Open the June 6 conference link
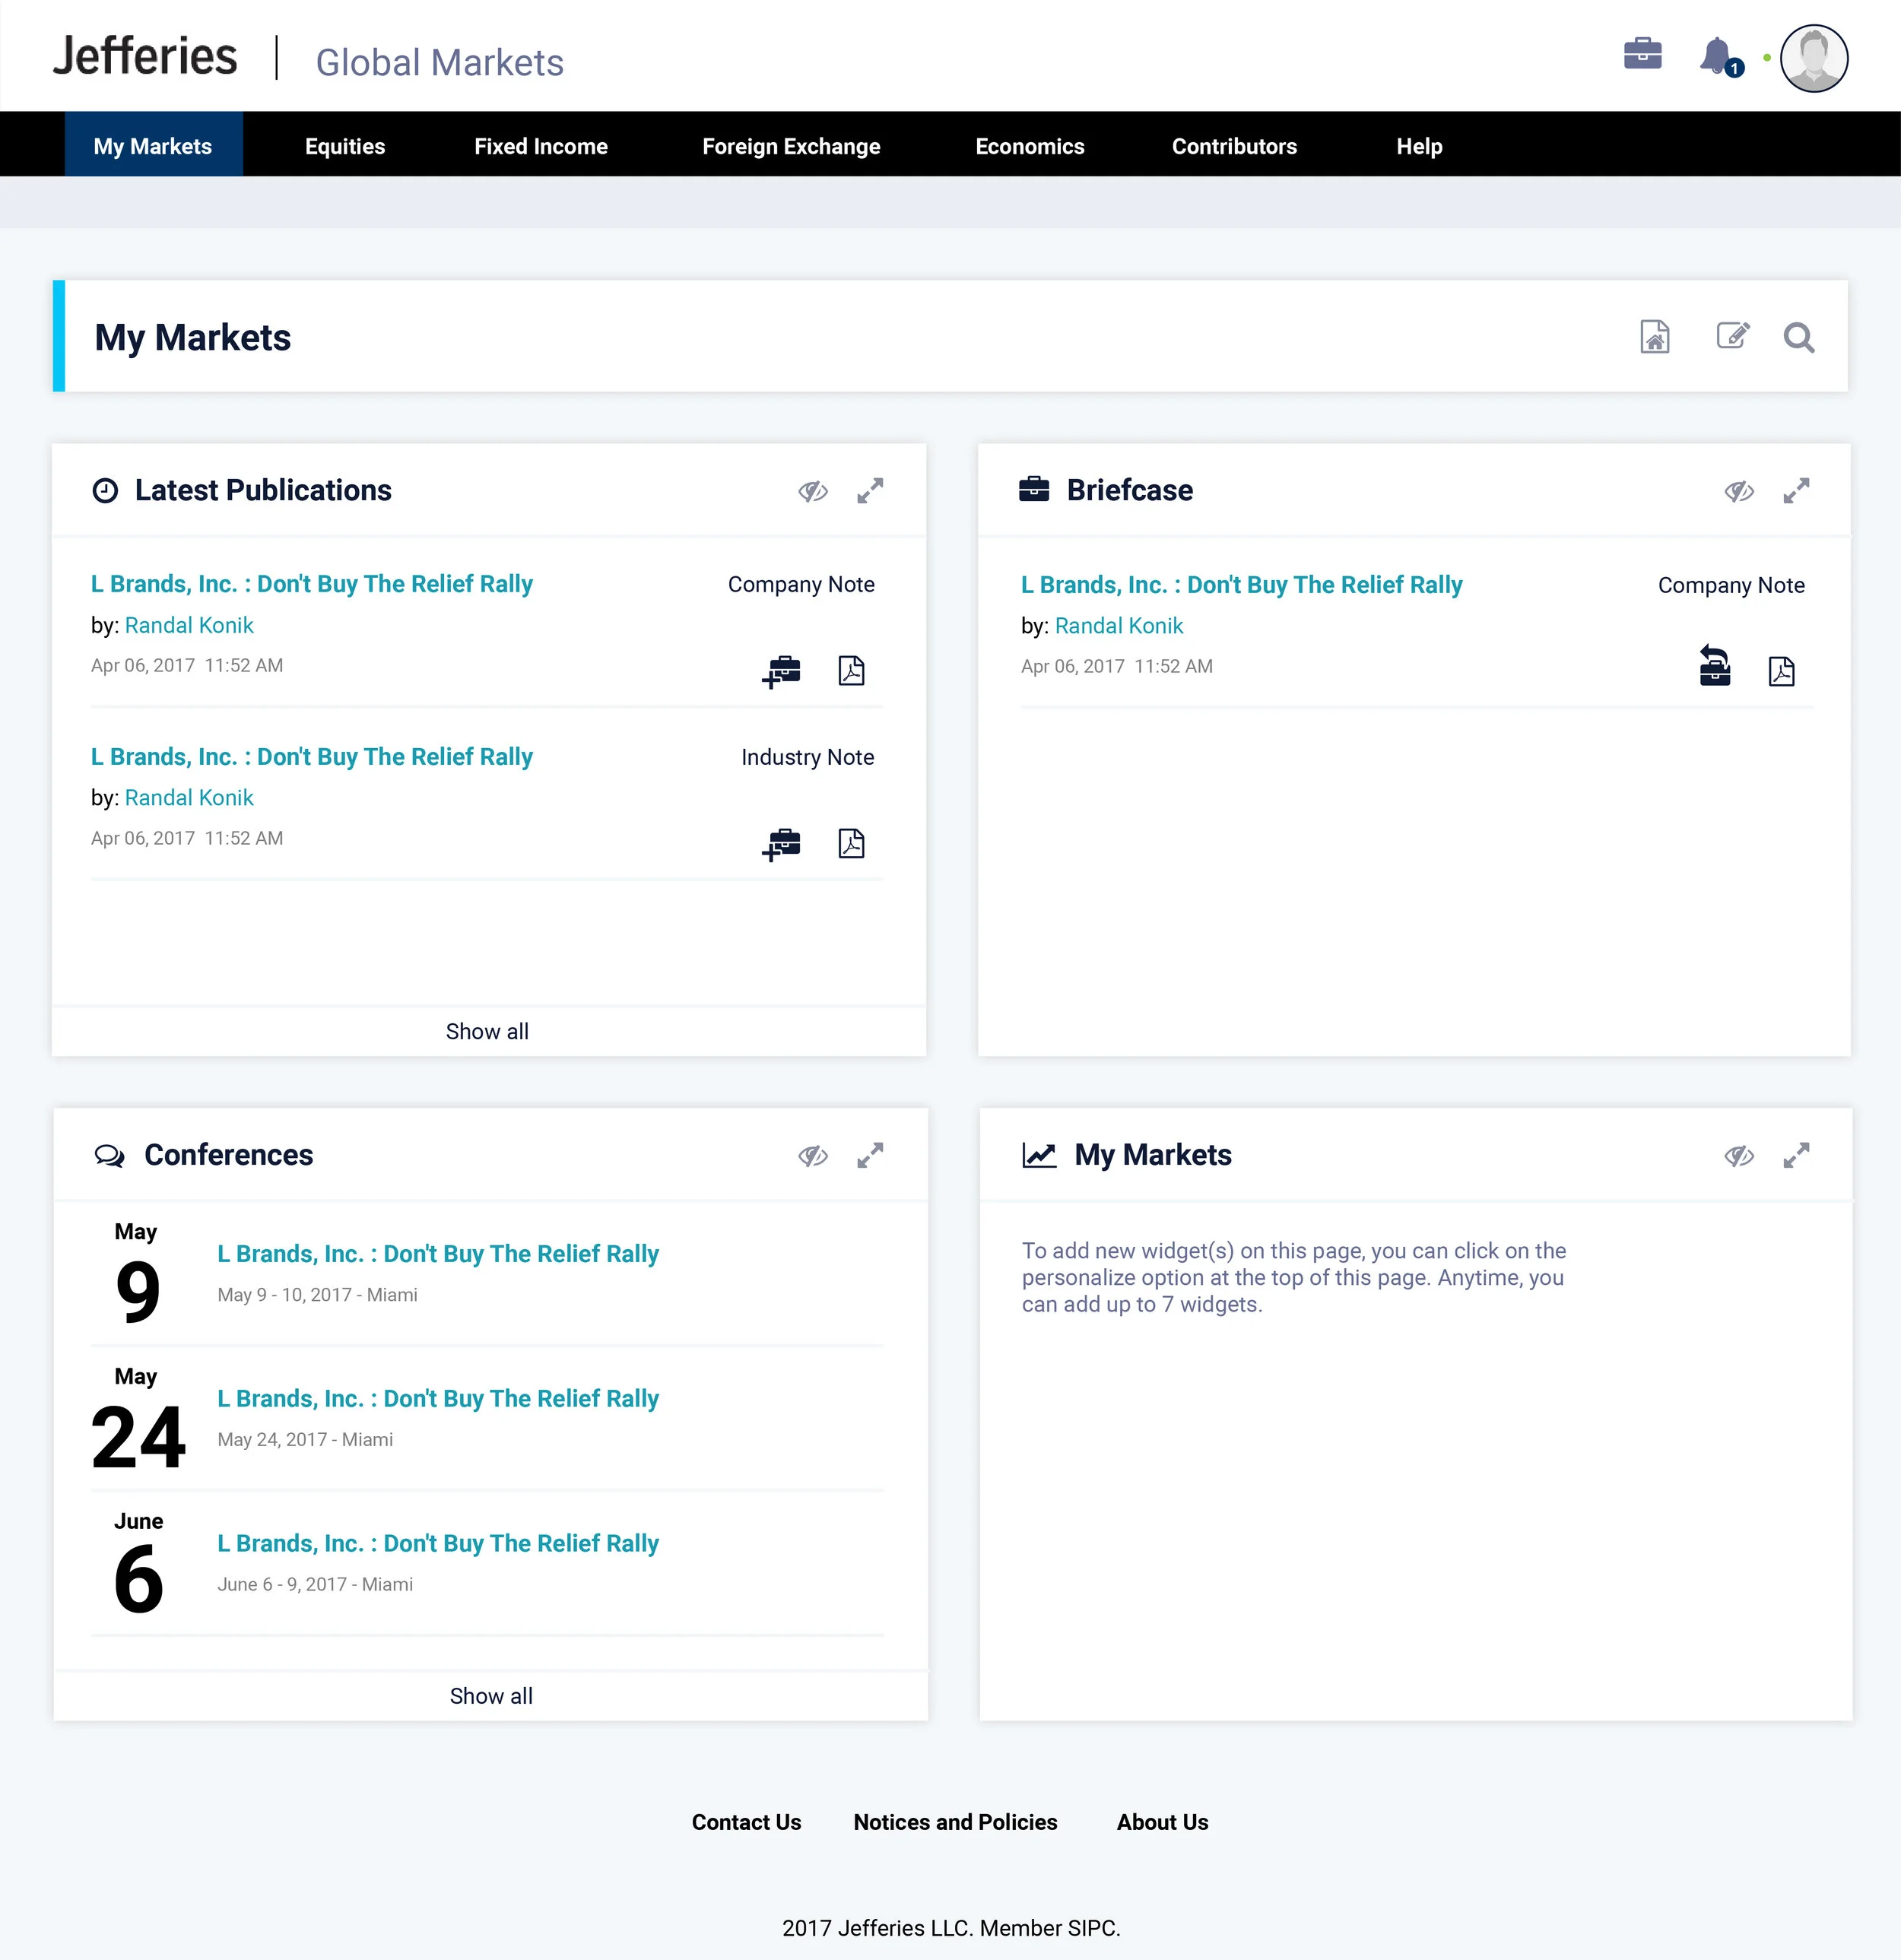This screenshot has height=1960, width=1901. 438,1544
